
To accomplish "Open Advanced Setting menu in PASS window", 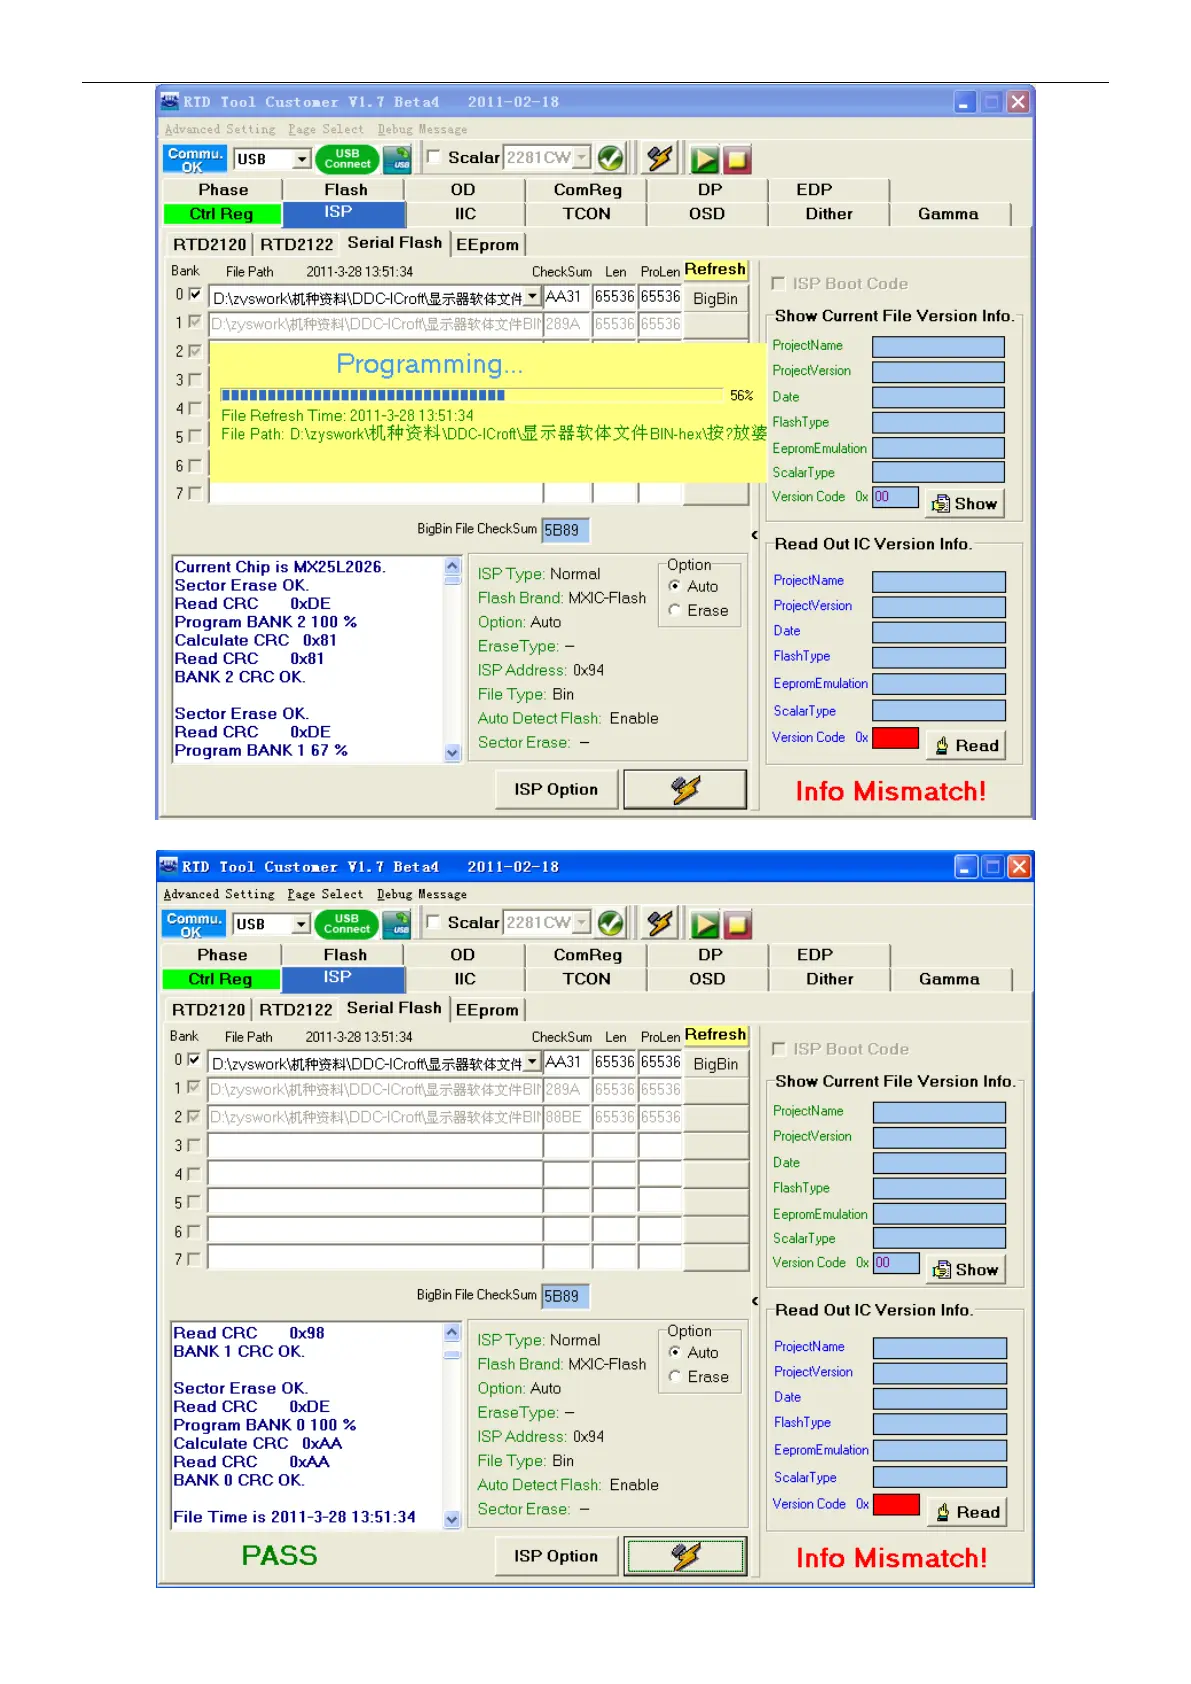I will pos(219,894).
